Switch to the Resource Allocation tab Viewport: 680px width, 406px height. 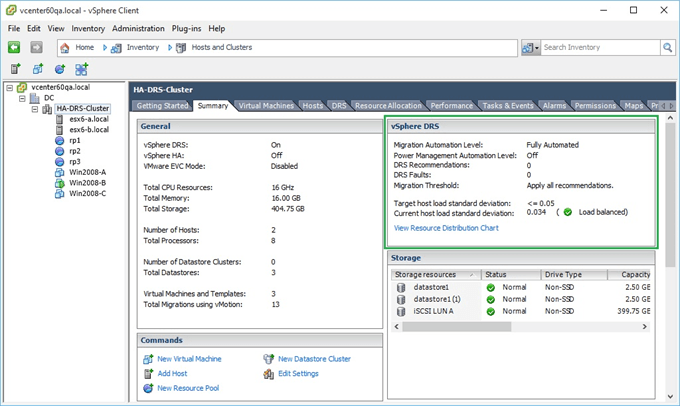[388, 106]
